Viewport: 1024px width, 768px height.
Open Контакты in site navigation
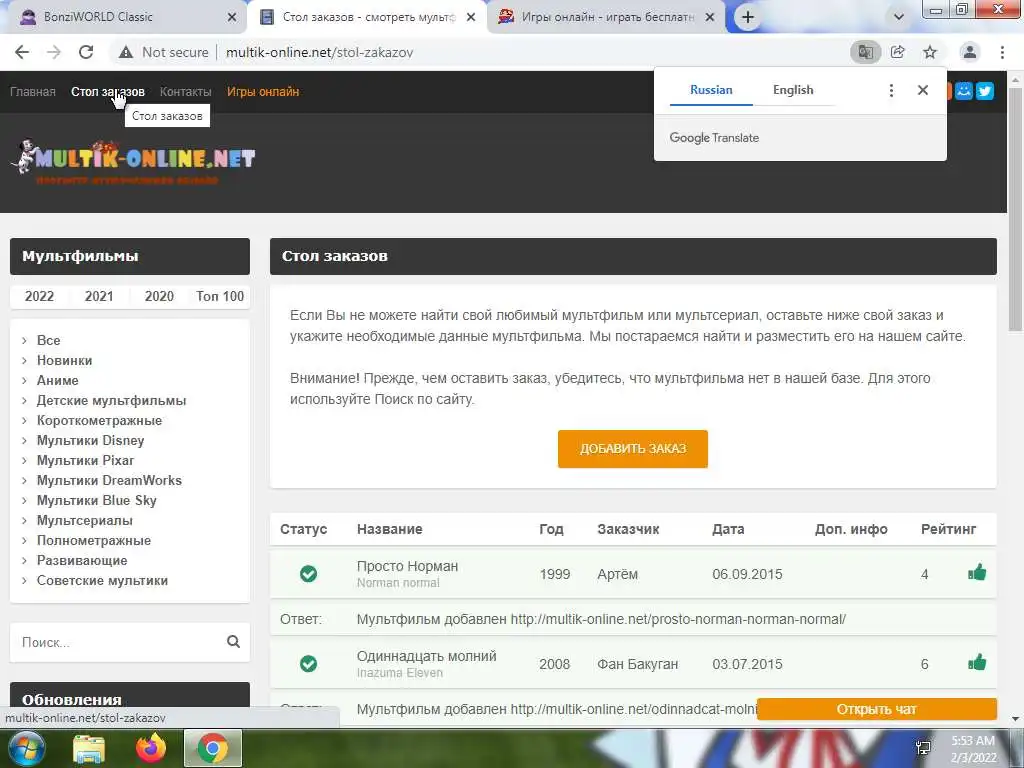pos(185,92)
